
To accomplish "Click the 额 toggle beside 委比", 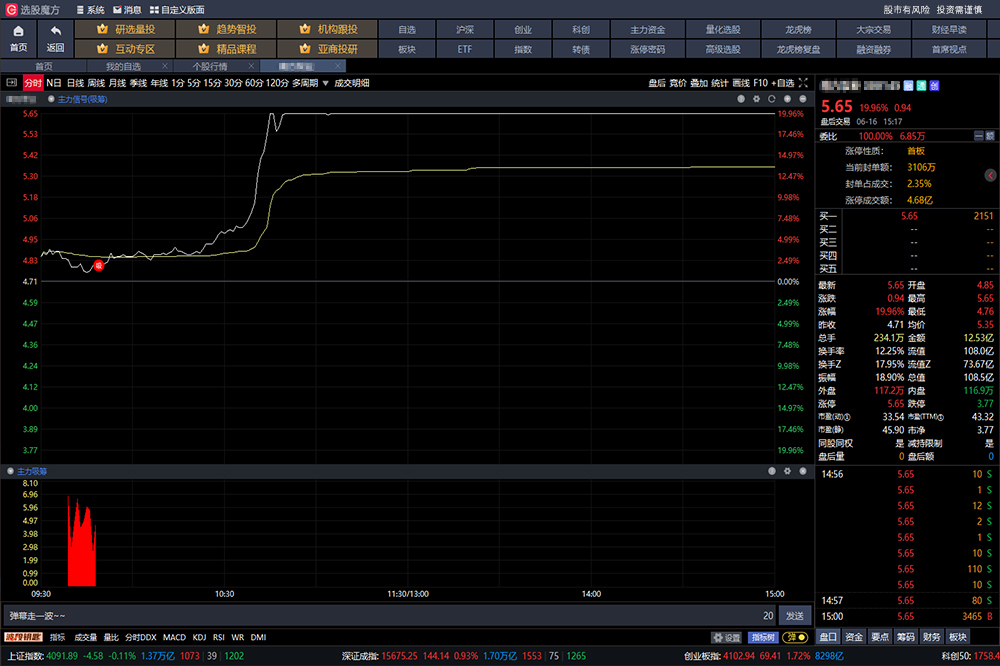I will pyautogui.click(x=990, y=136).
